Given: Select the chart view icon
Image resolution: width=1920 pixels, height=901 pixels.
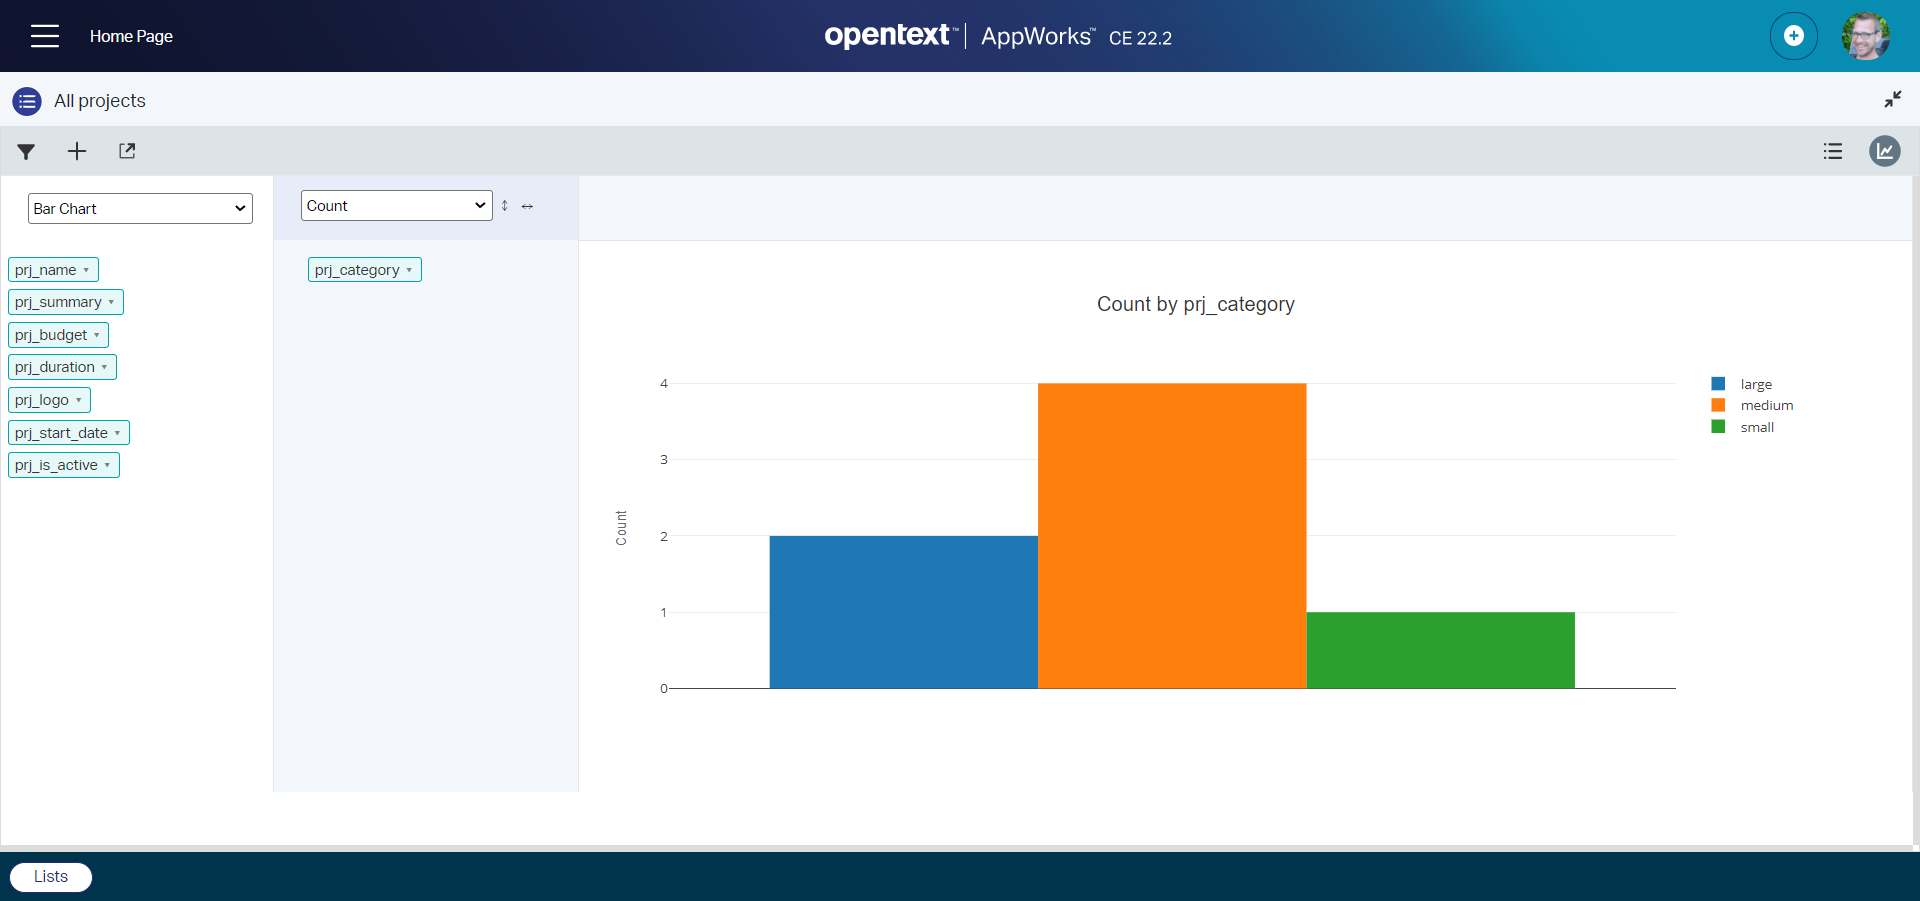Looking at the screenshot, I should point(1884,151).
